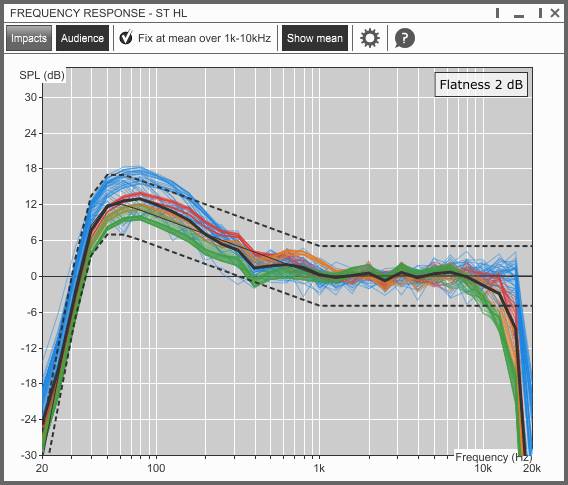
Task: Click the 1k tick label on frequency axis
Action: pos(319,468)
